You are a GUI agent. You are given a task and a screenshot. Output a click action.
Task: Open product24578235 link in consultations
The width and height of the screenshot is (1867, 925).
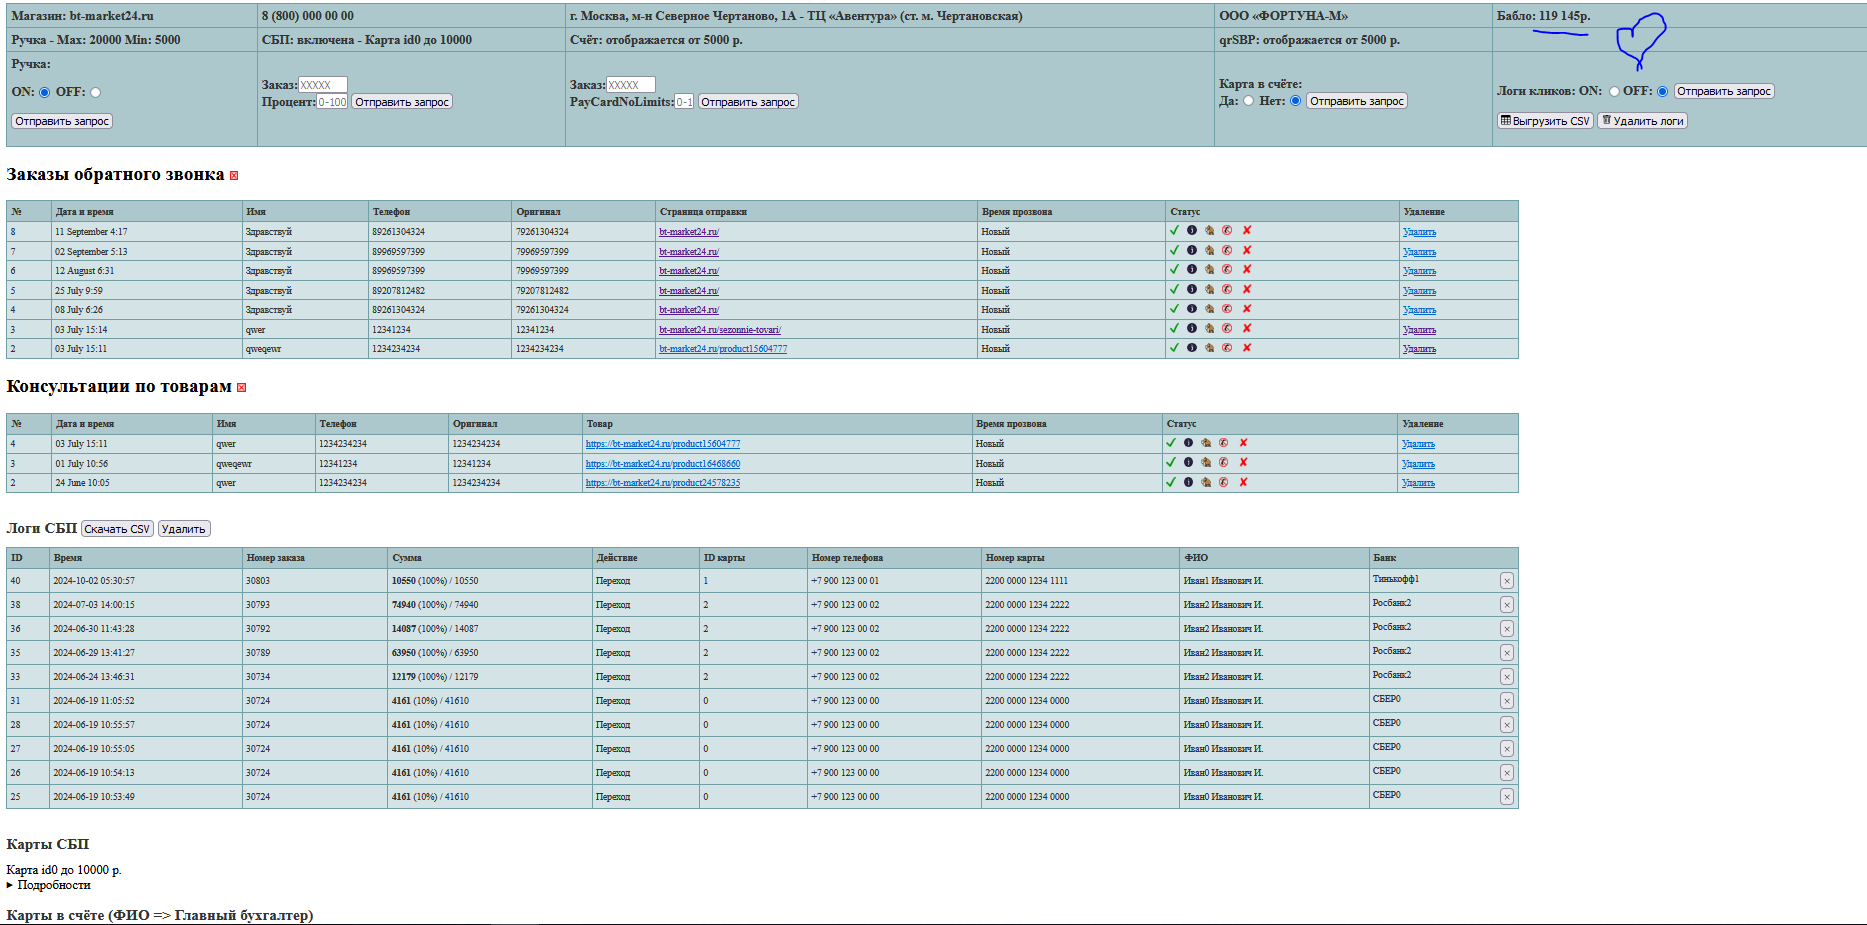coord(663,483)
